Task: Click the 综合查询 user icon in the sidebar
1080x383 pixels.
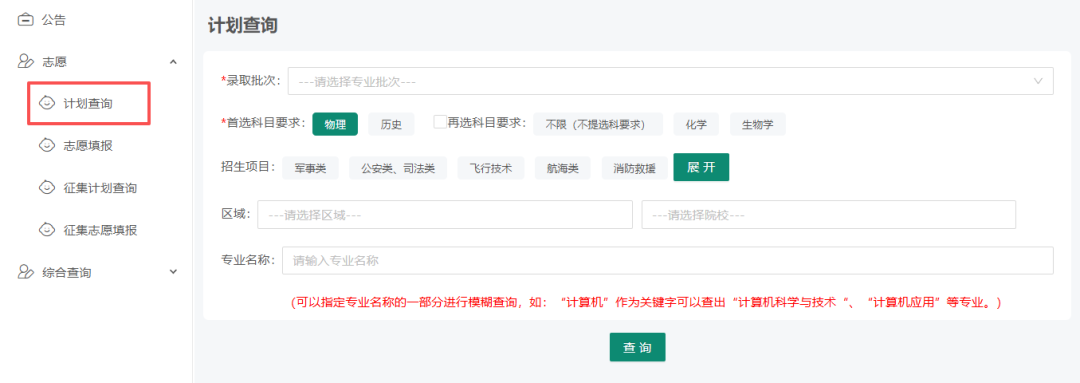Action: [25, 272]
